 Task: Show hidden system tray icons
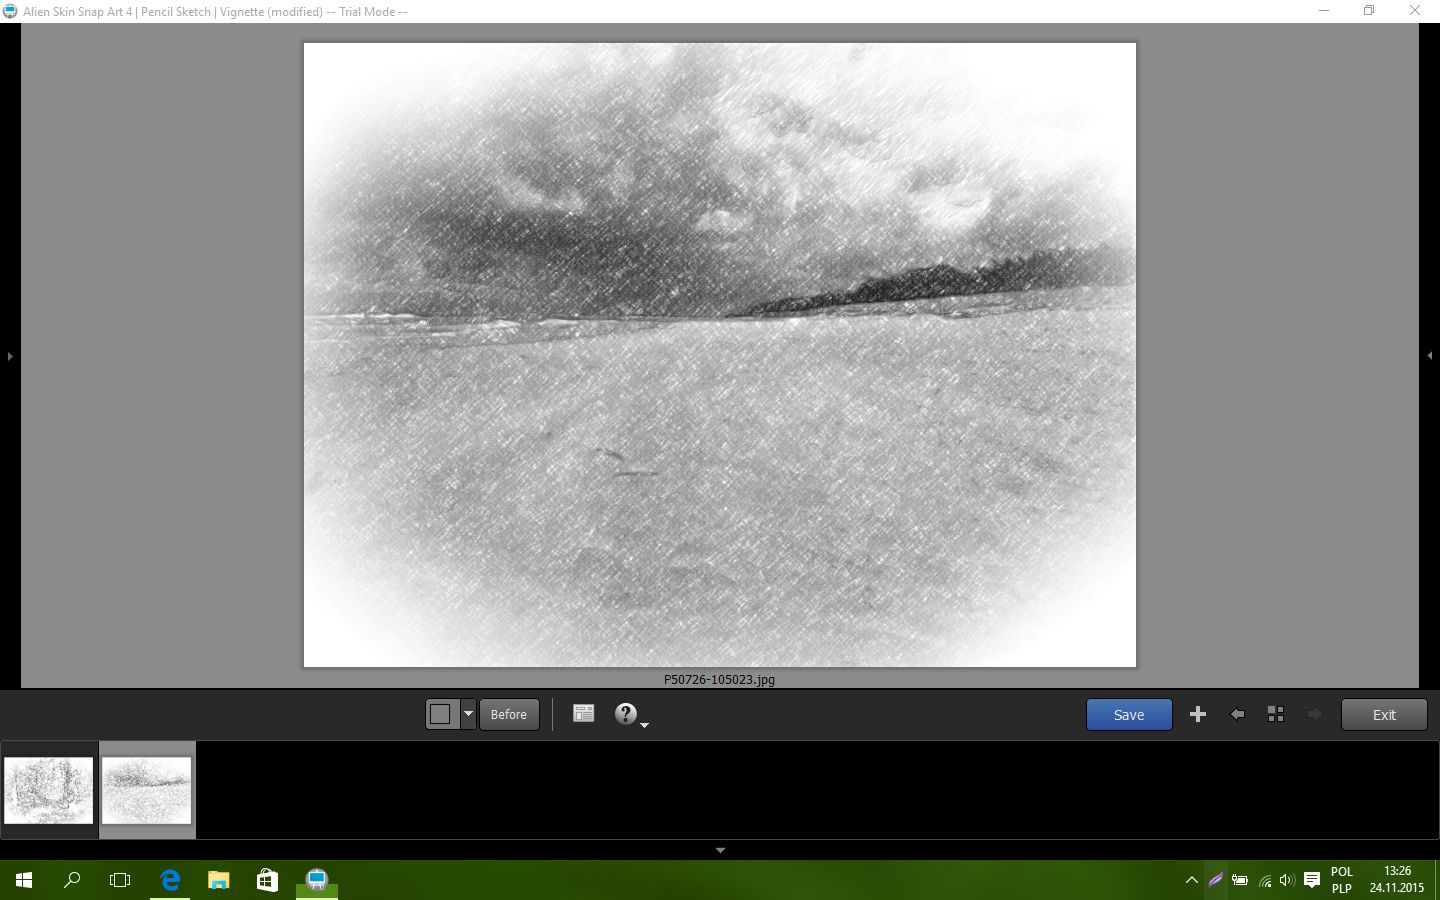pos(1191,881)
